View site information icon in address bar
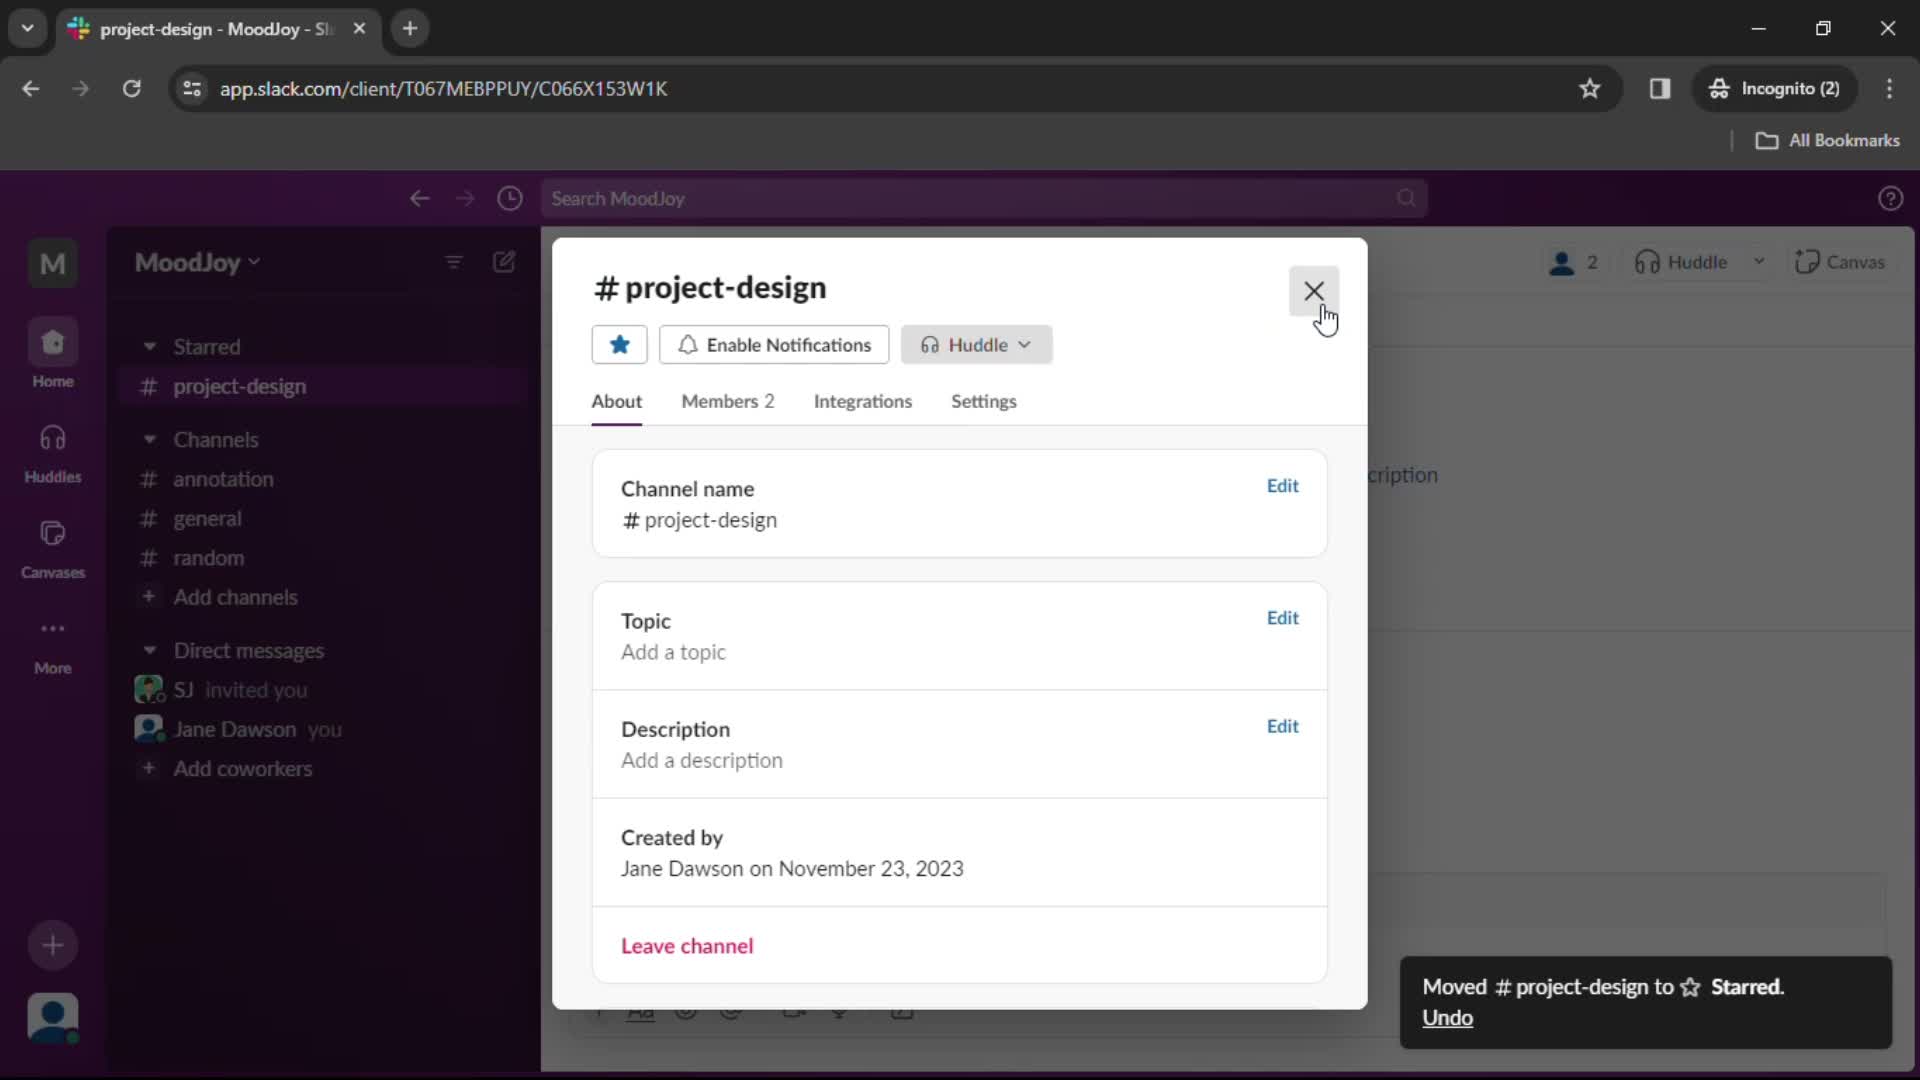 tap(192, 89)
